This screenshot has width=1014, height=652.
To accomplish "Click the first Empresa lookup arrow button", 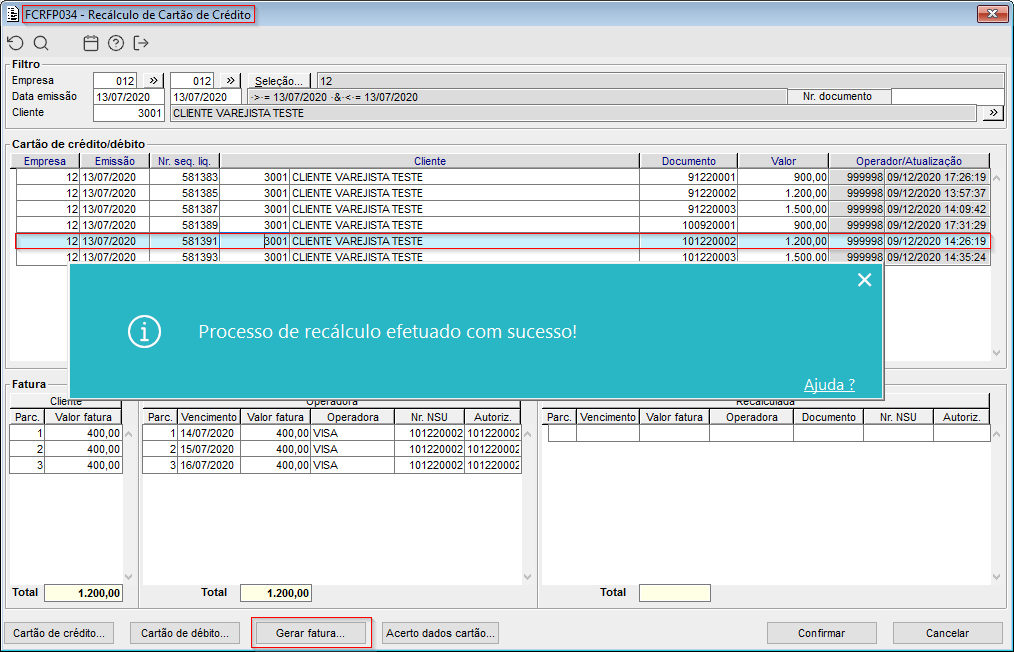I will click(x=153, y=81).
